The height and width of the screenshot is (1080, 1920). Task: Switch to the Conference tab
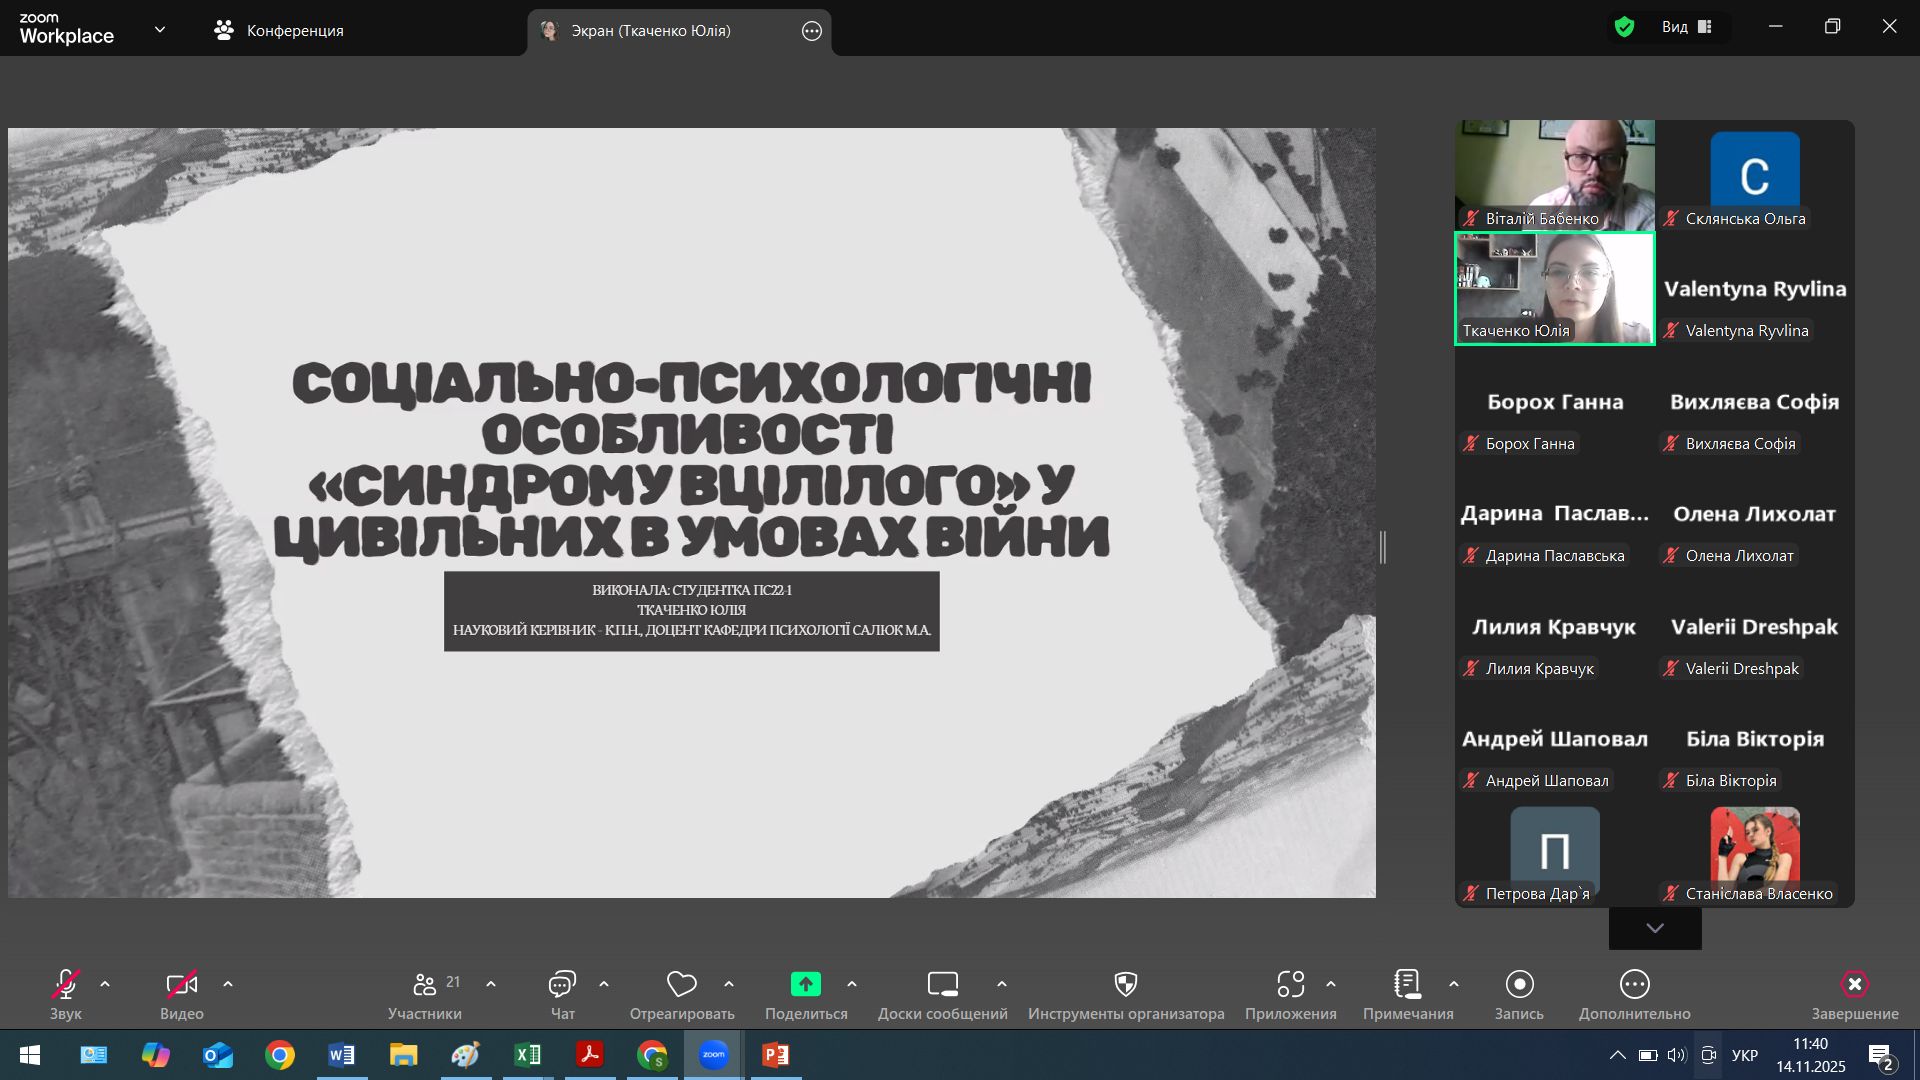pyautogui.click(x=279, y=31)
